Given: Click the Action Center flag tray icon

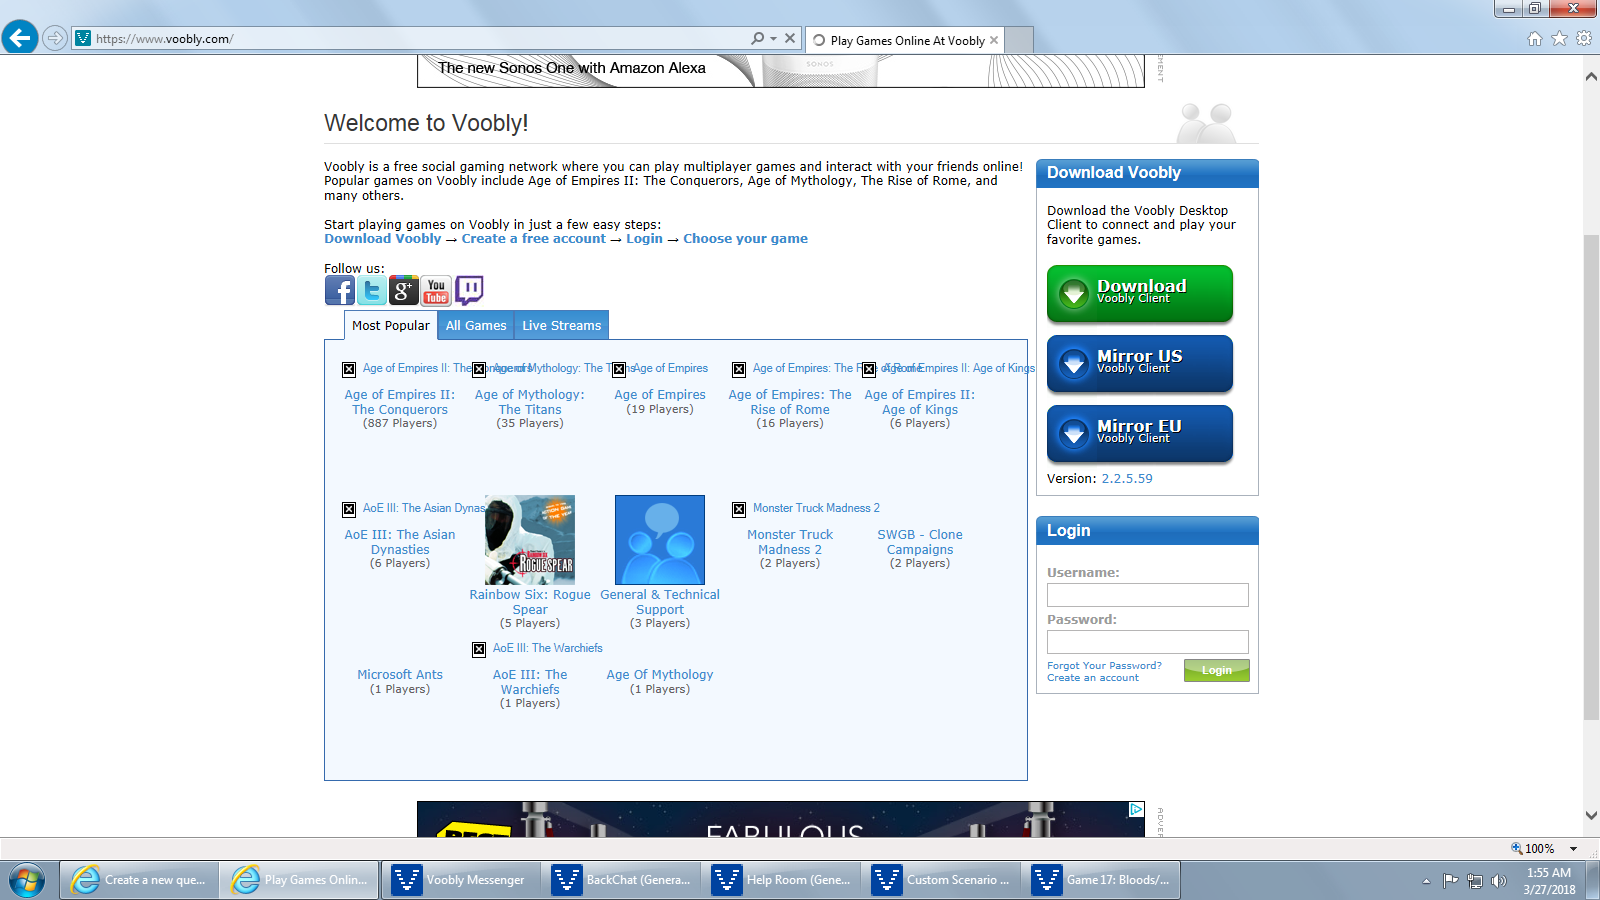Looking at the screenshot, I should point(1450,881).
